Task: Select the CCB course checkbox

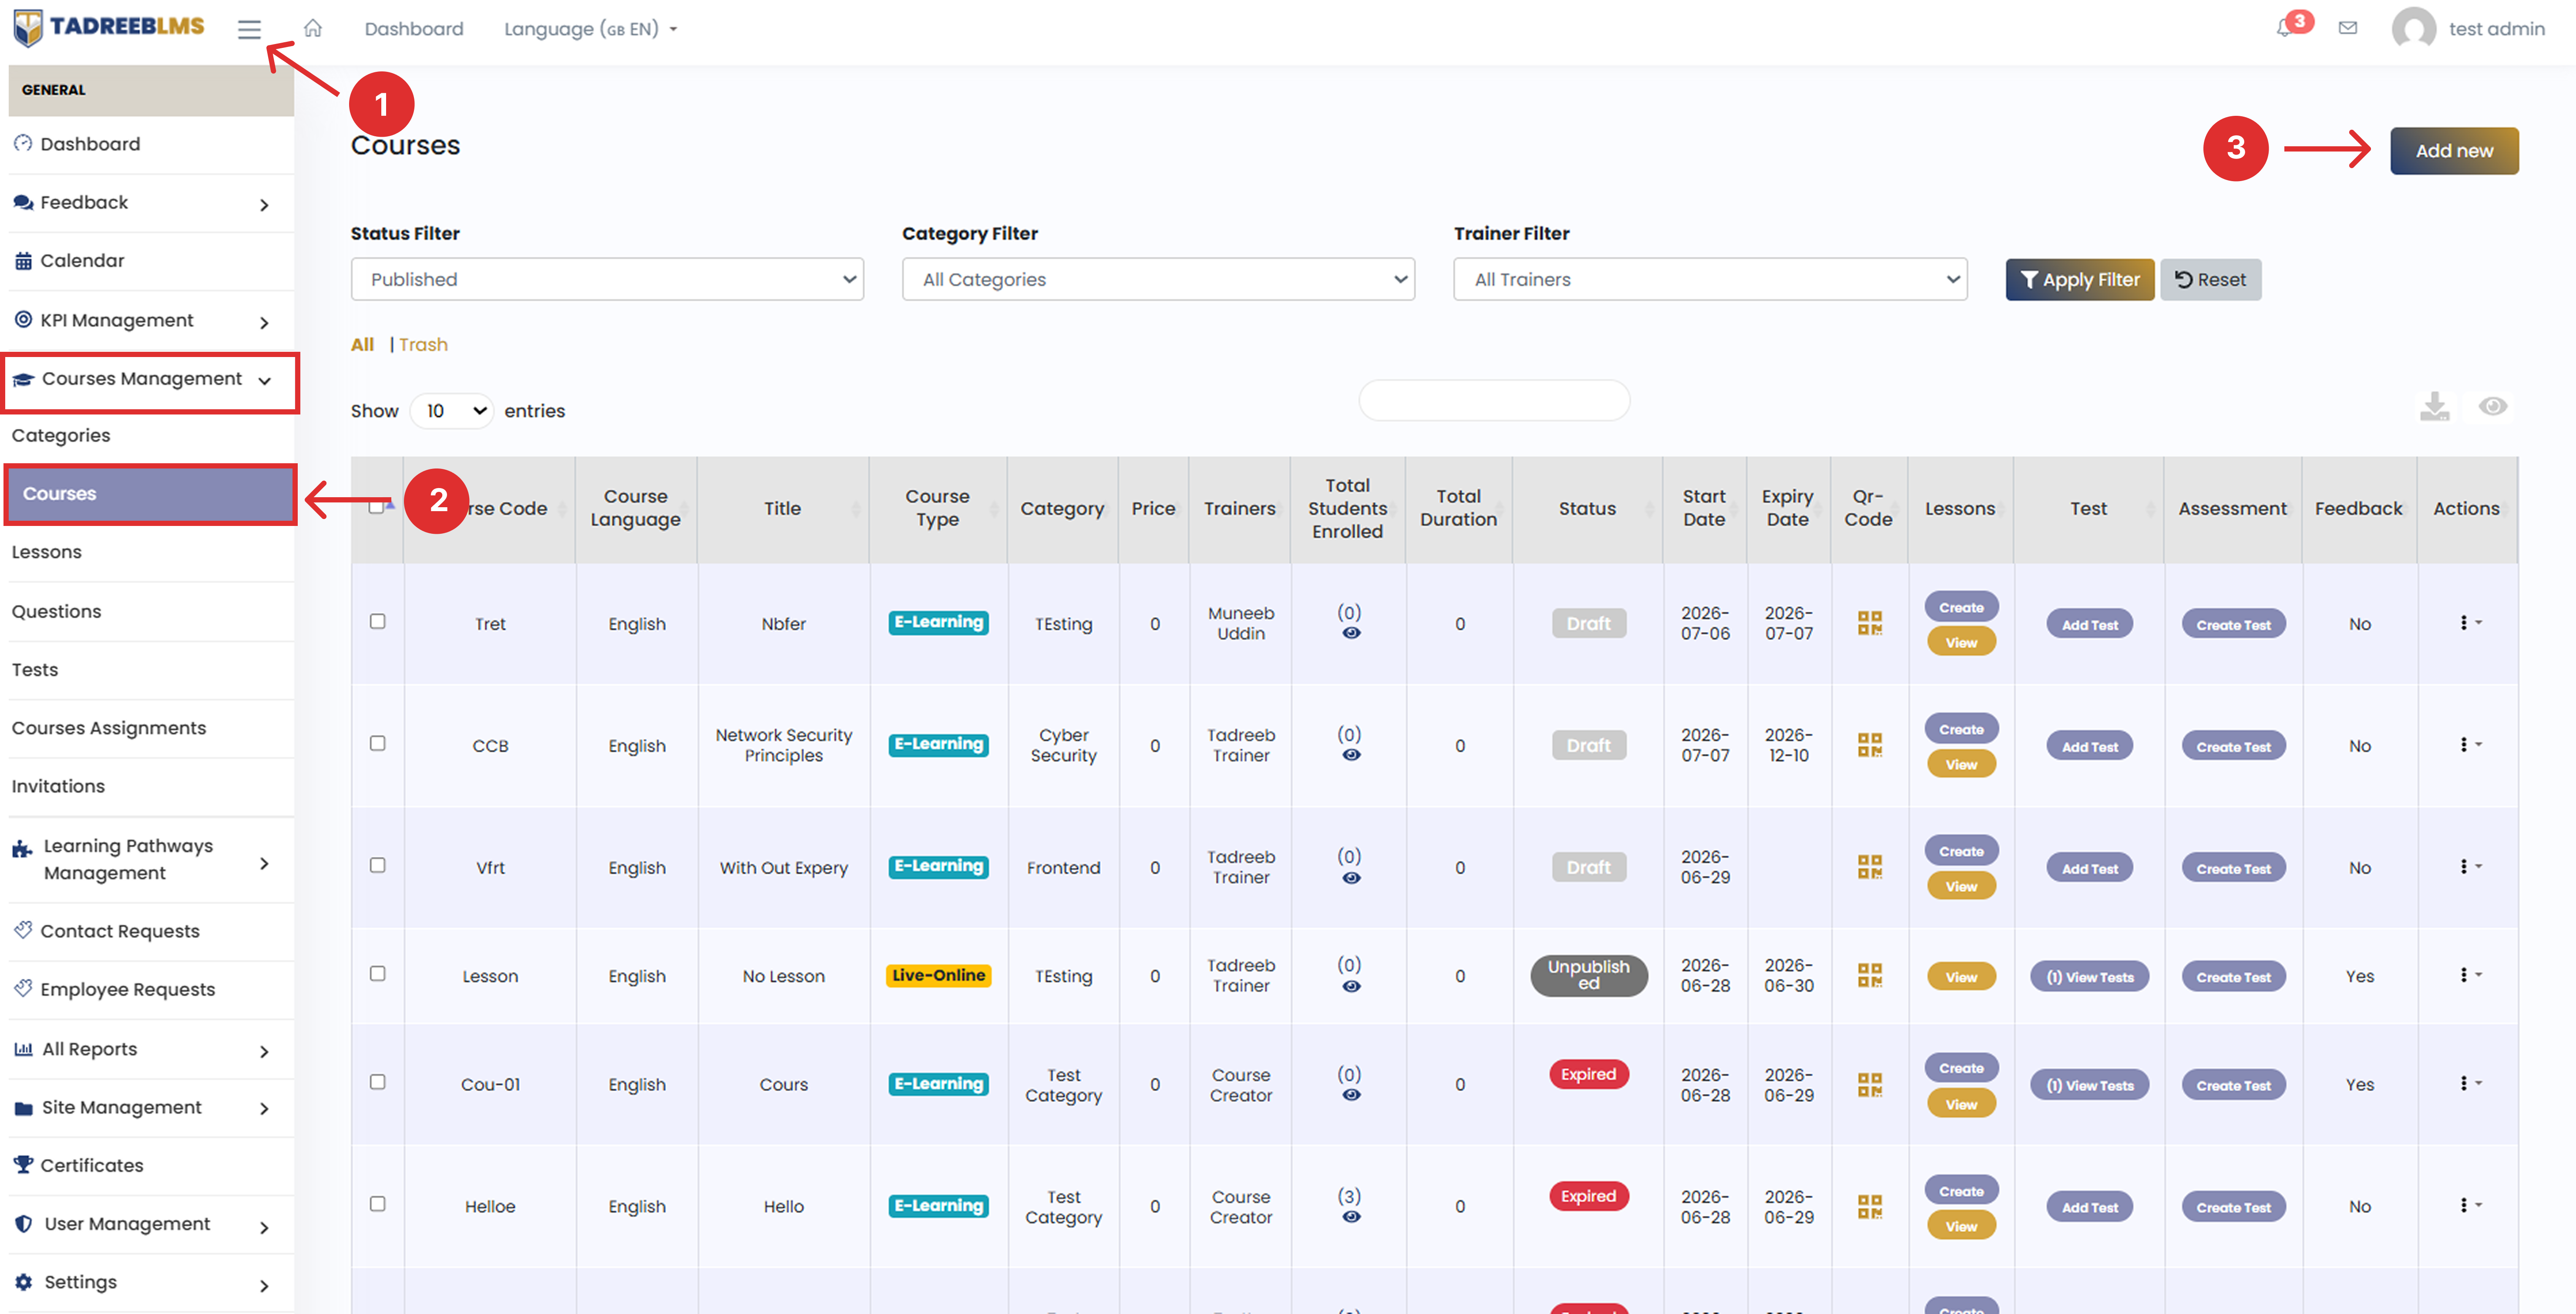Action: (x=377, y=743)
